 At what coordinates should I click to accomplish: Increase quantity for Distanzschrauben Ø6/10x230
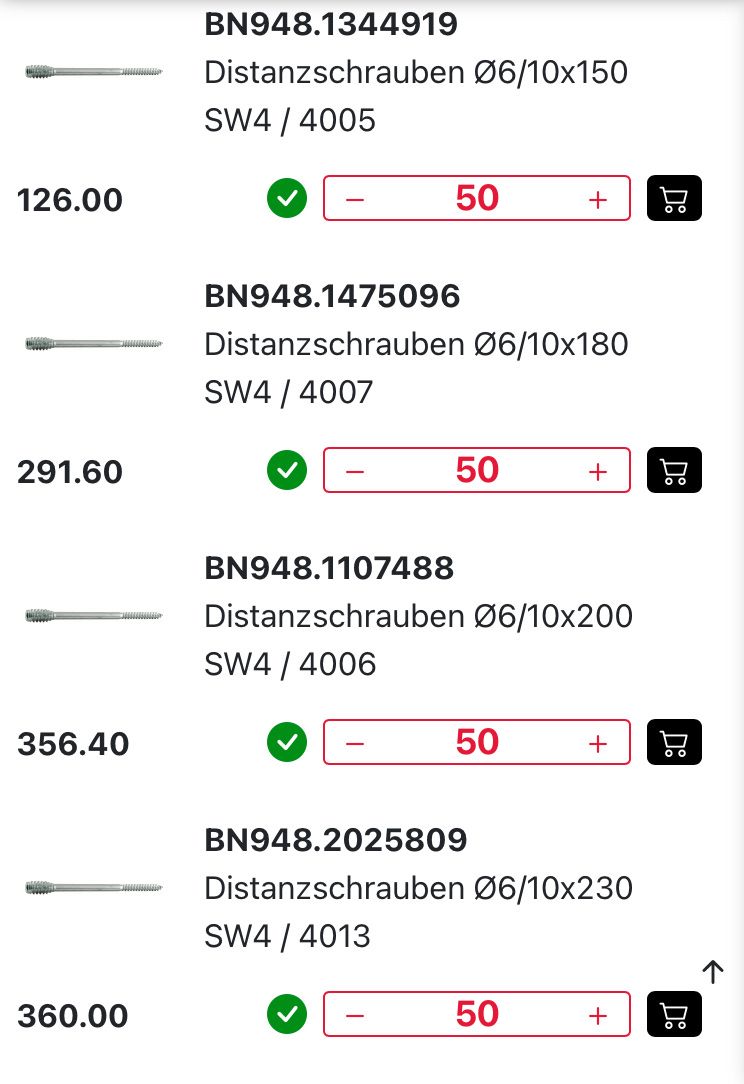(598, 1015)
